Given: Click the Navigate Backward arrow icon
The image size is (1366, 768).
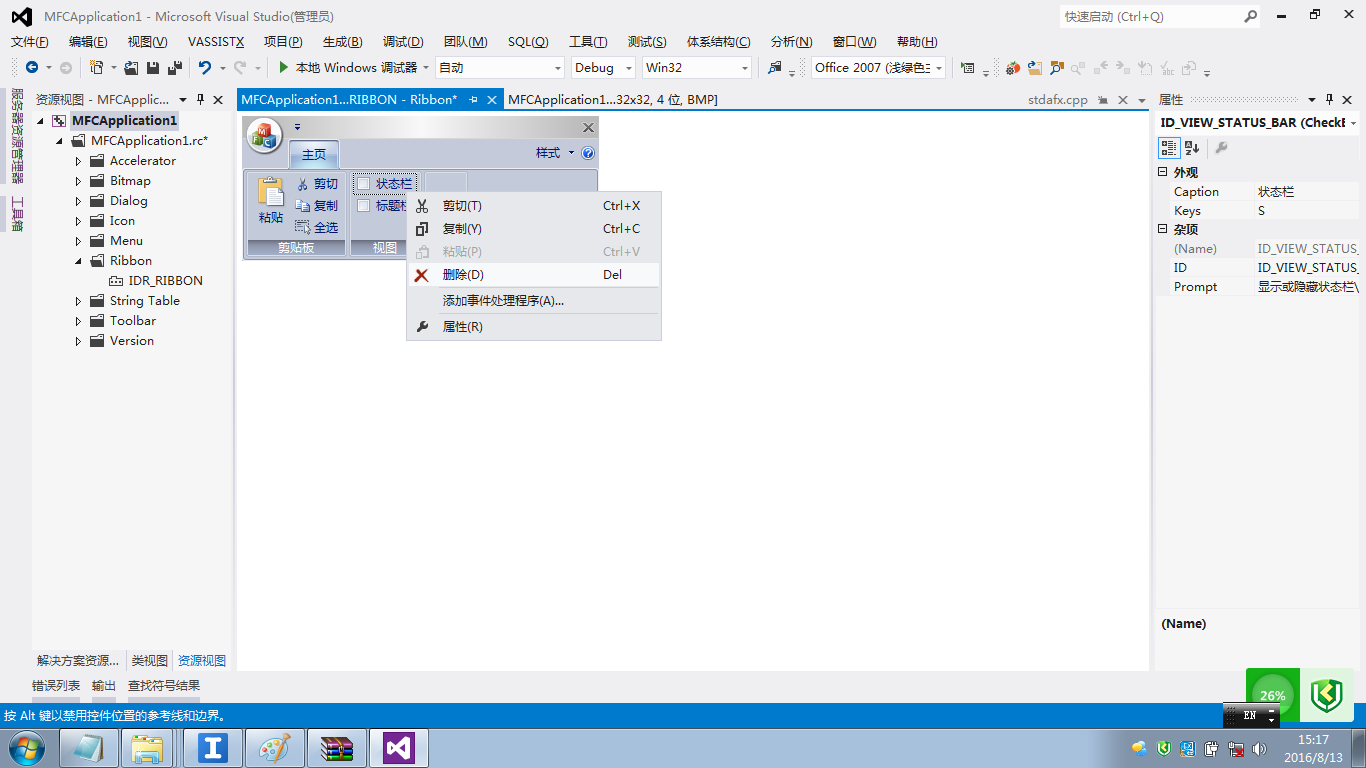Looking at the screenshot, I should click(x=32, y=68).
